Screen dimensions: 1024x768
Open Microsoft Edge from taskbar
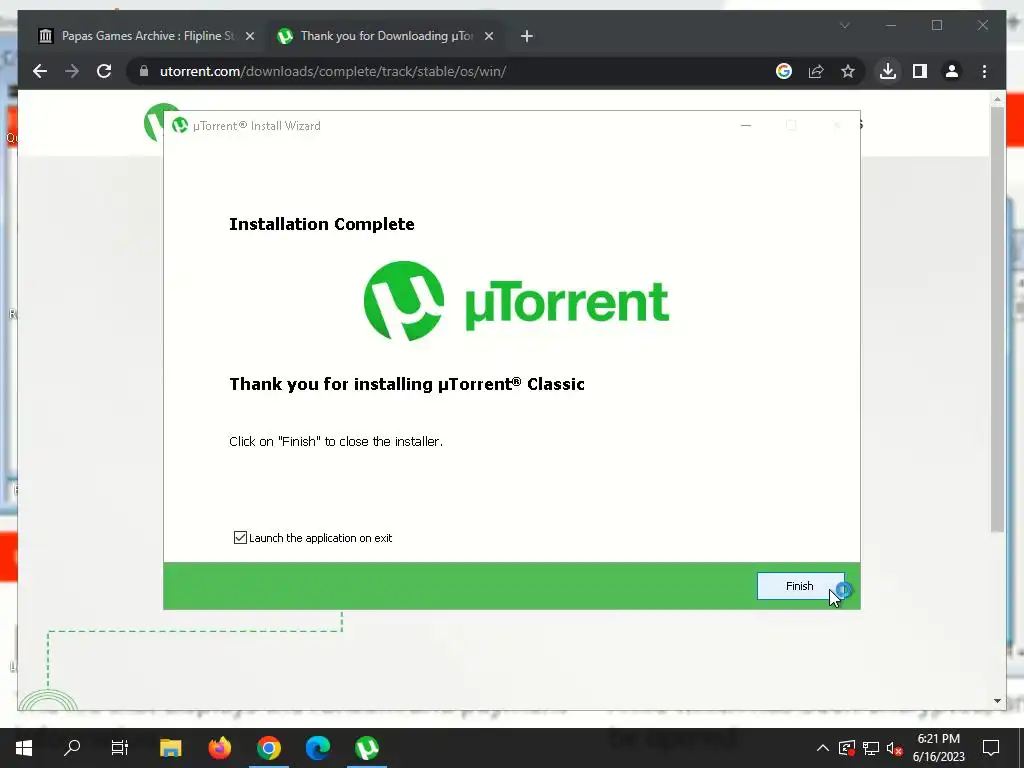[317, 748]
